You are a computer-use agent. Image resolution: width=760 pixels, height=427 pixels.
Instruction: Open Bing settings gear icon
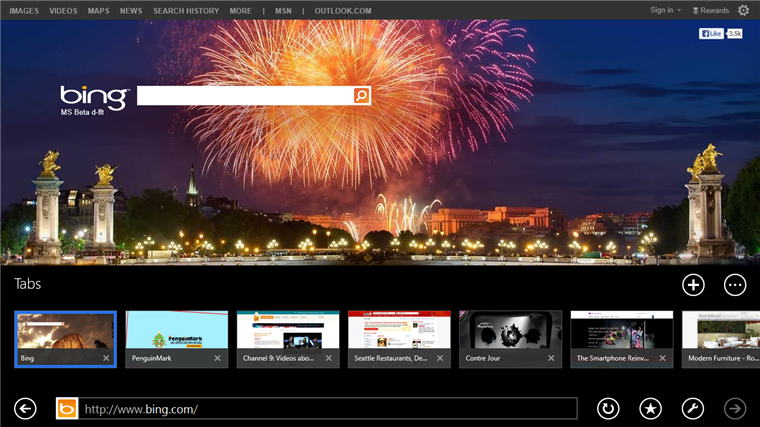[x=744, y=10]
